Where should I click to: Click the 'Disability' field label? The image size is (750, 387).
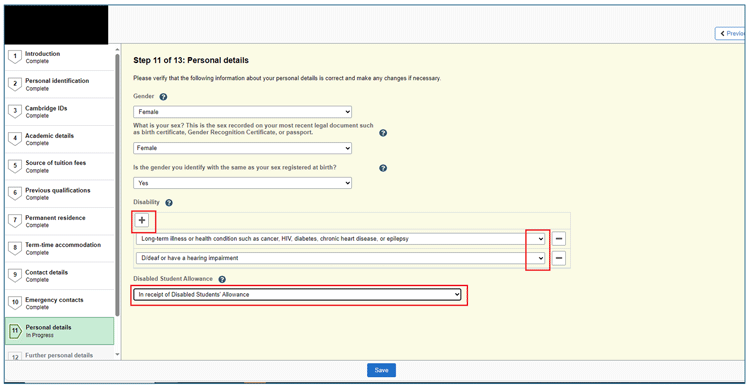coord(146,203)
